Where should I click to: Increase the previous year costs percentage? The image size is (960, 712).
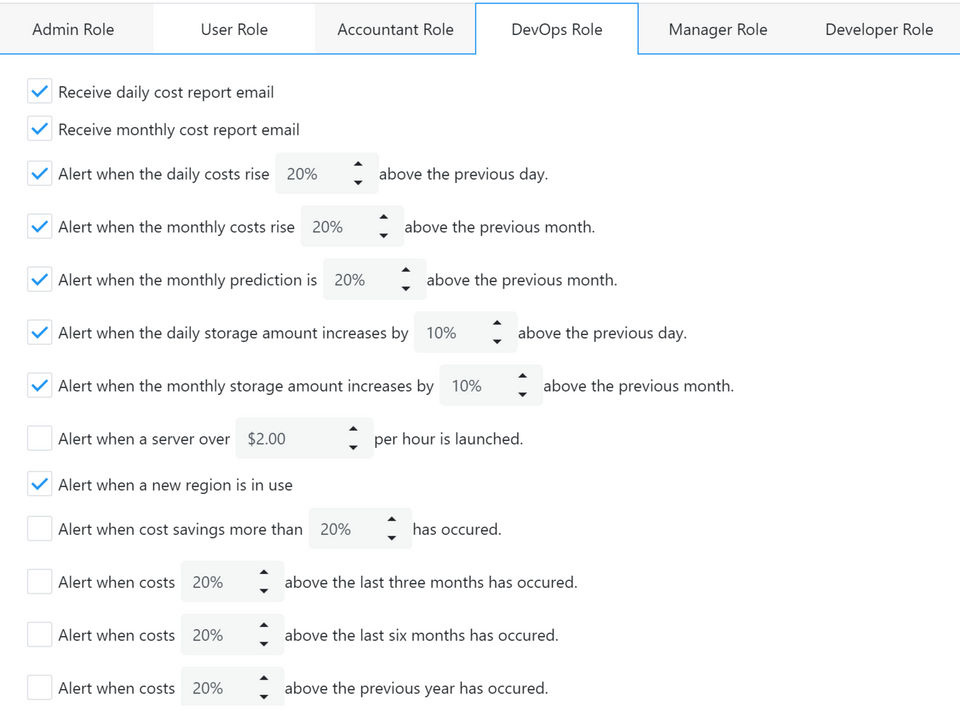[264, 678]
